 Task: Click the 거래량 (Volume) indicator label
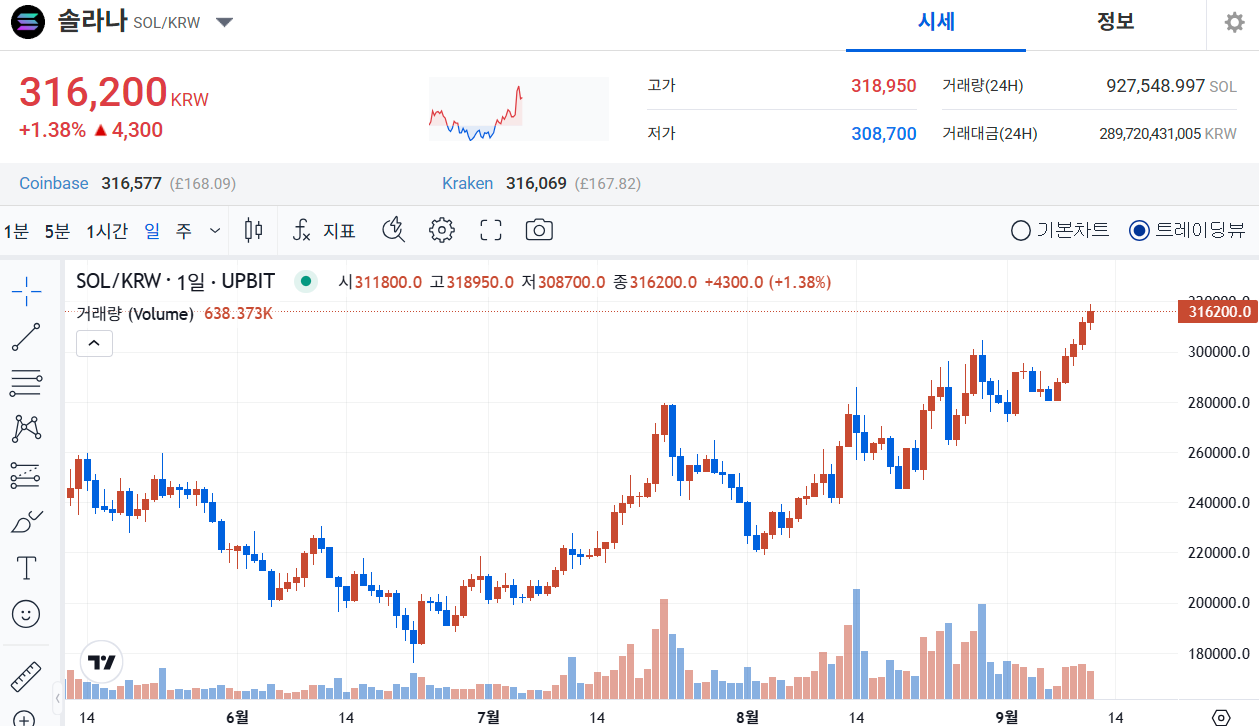click(x=135, y=314)
